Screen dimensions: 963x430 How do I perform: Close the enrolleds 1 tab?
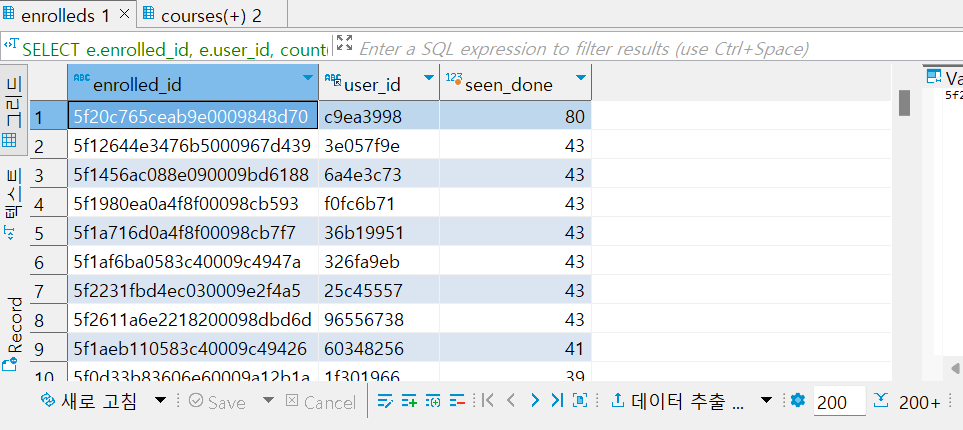point(125,15)
